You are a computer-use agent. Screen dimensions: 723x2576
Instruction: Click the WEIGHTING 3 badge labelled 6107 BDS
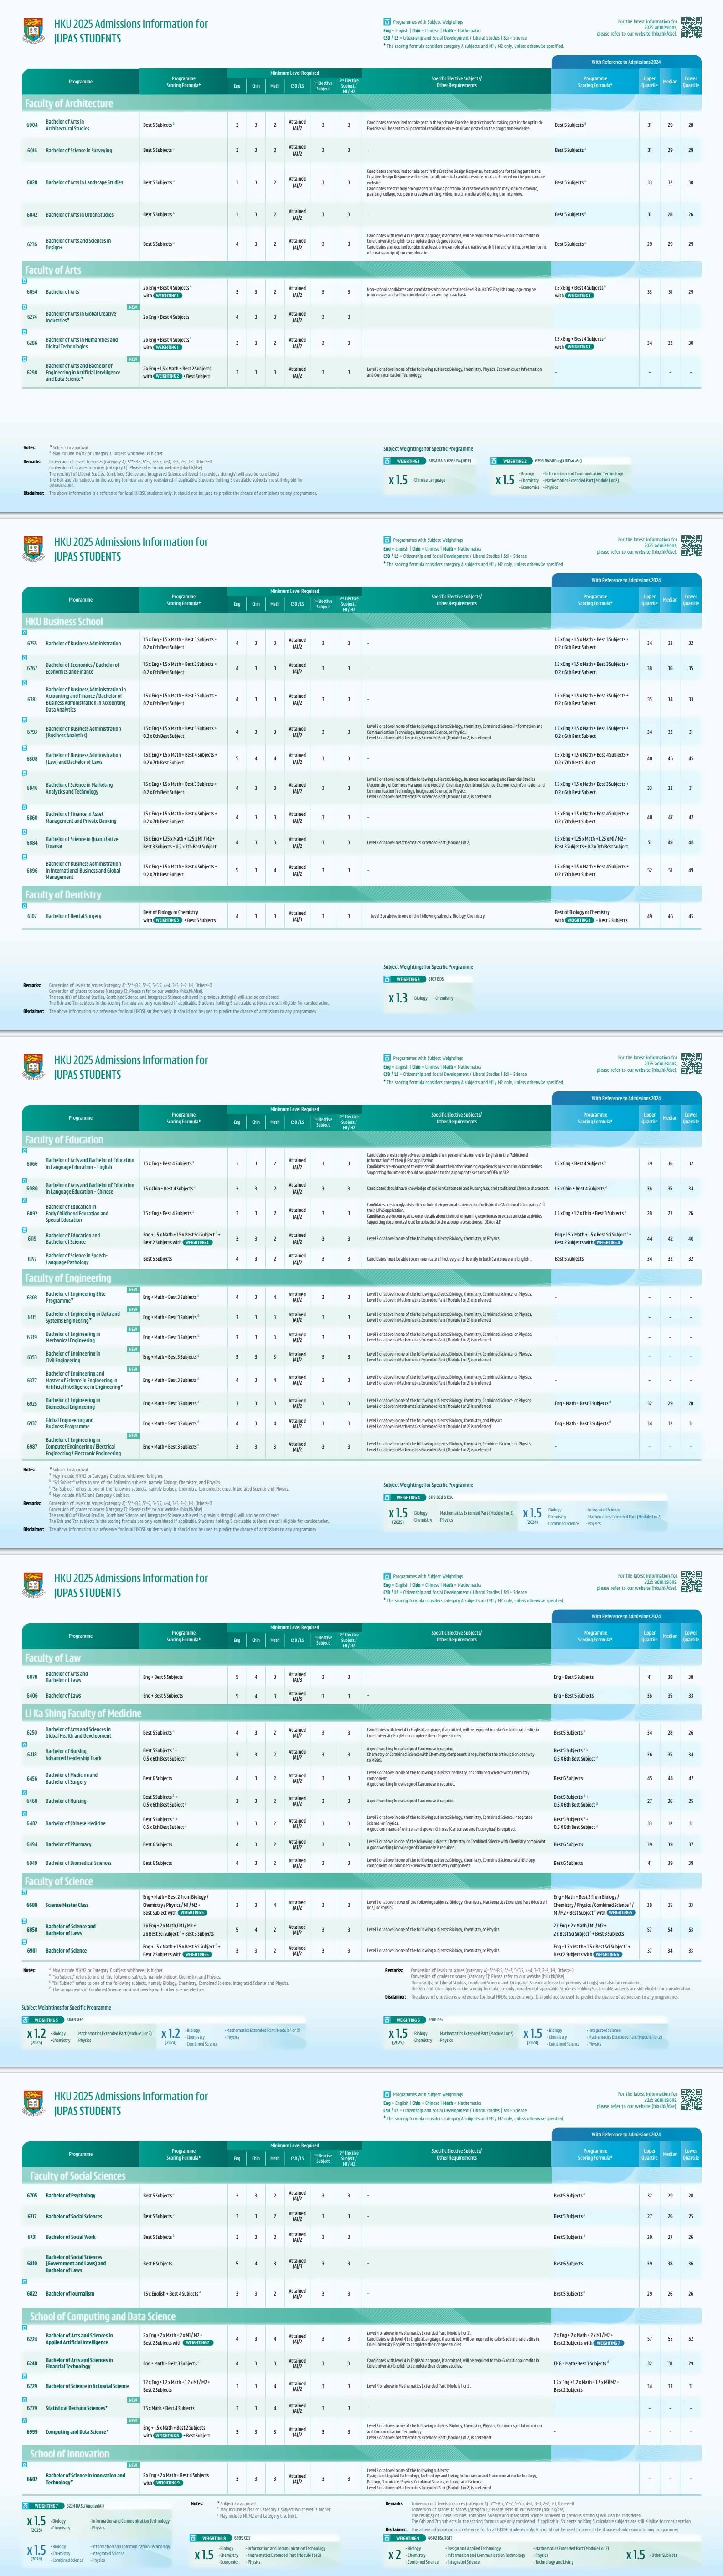405,979
